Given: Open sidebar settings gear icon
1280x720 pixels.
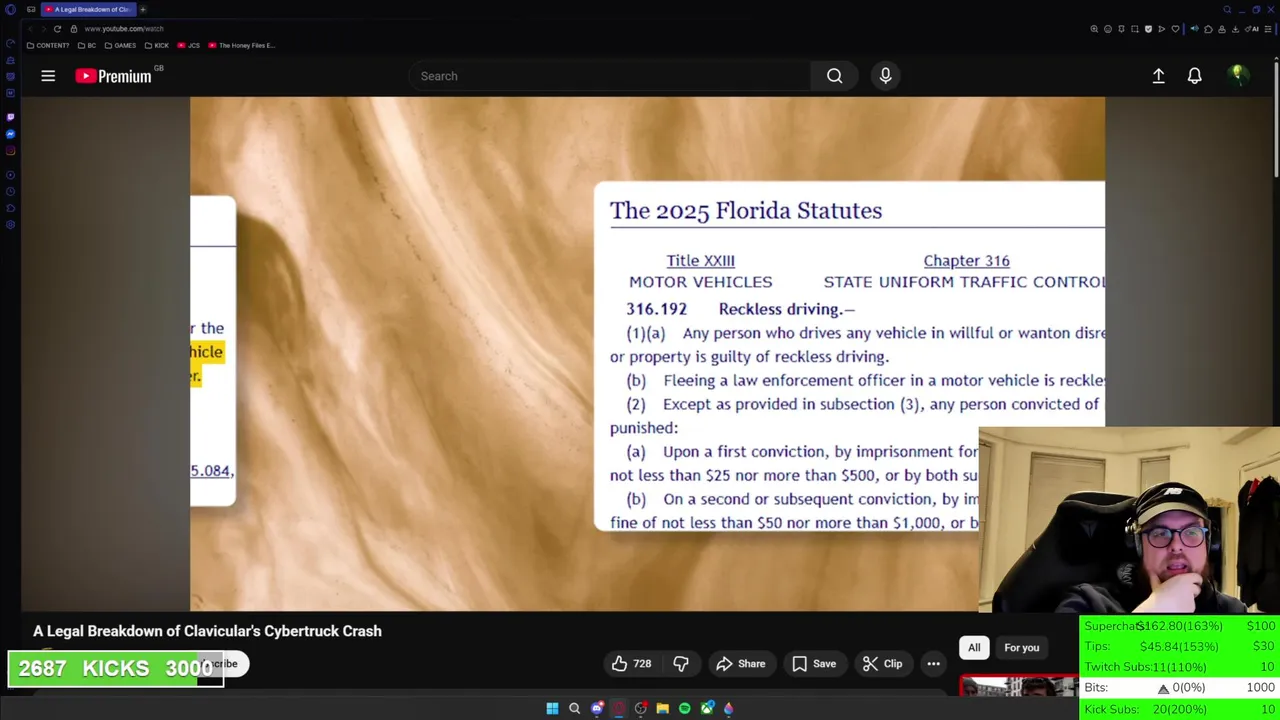Looking at the screenshot, I should point(10,225).
